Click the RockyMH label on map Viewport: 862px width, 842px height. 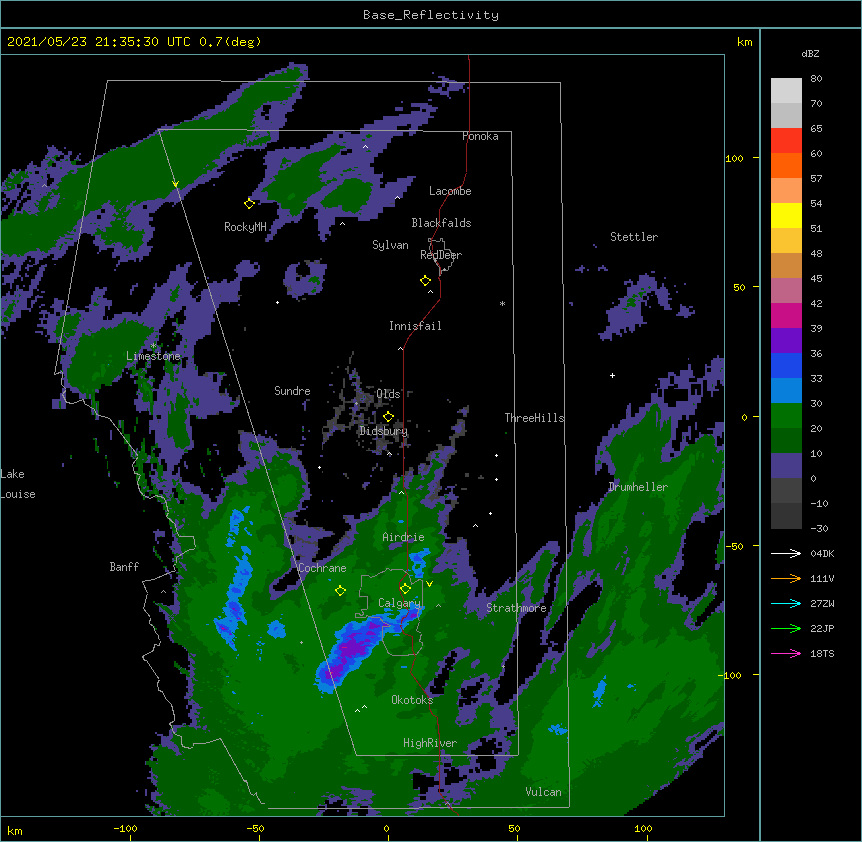(x=245, y=227)
